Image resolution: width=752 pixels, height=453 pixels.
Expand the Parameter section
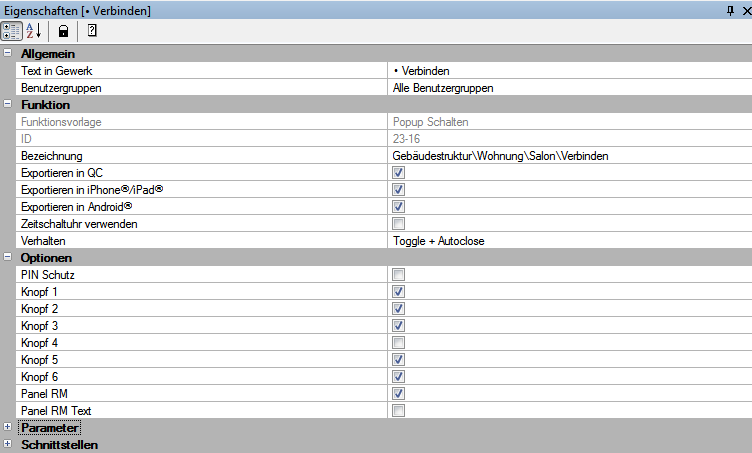(x=8, y=427)
